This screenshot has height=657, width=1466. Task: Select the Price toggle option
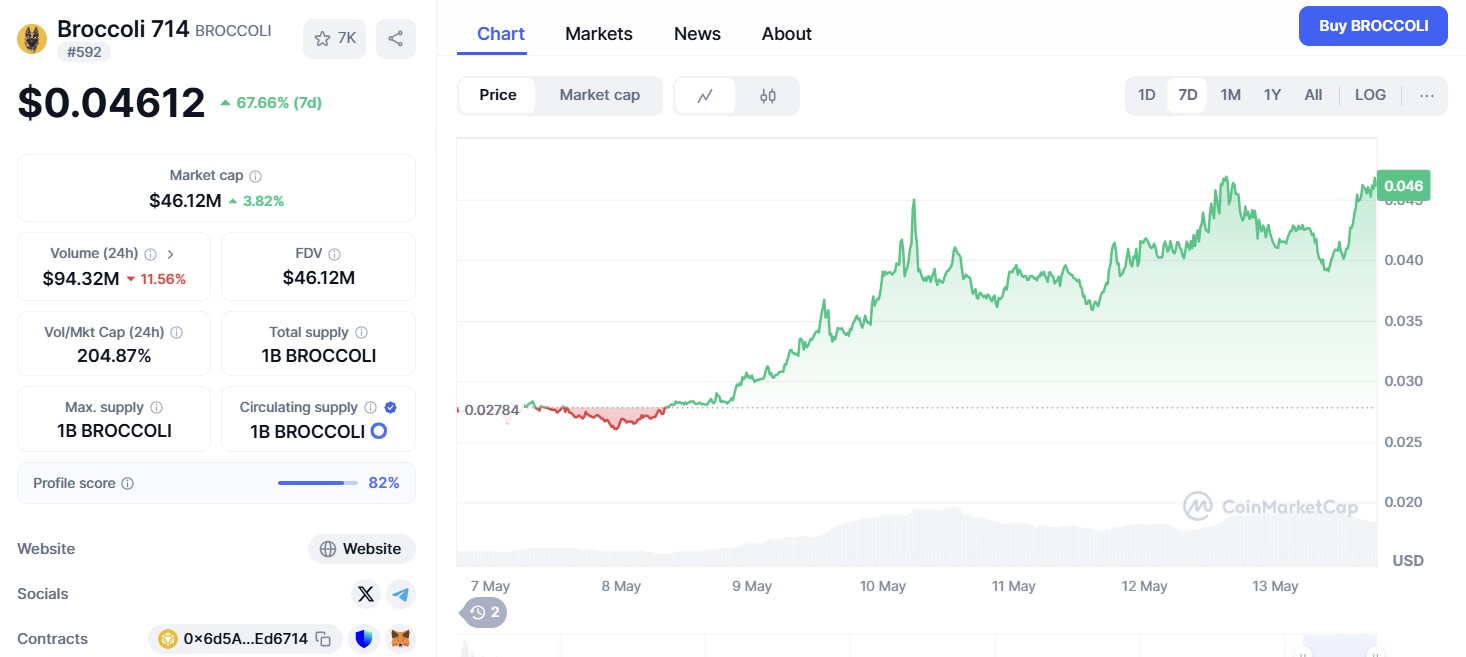point(498,95)
